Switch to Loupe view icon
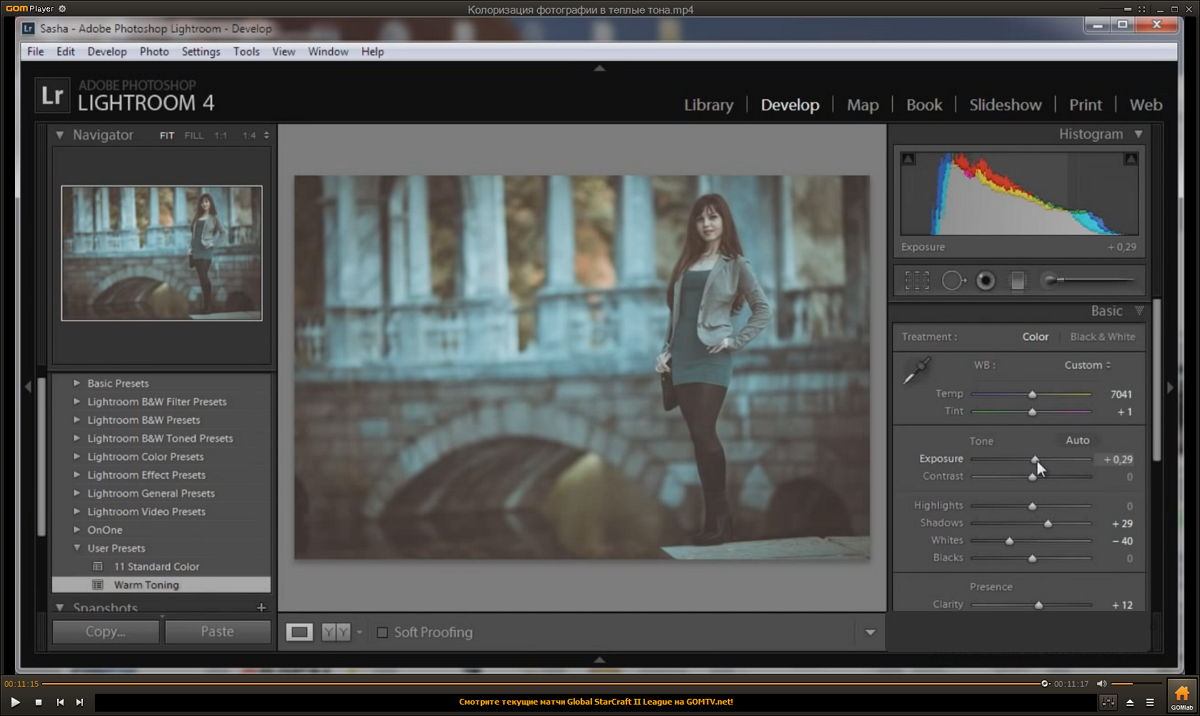 (300, 632)
